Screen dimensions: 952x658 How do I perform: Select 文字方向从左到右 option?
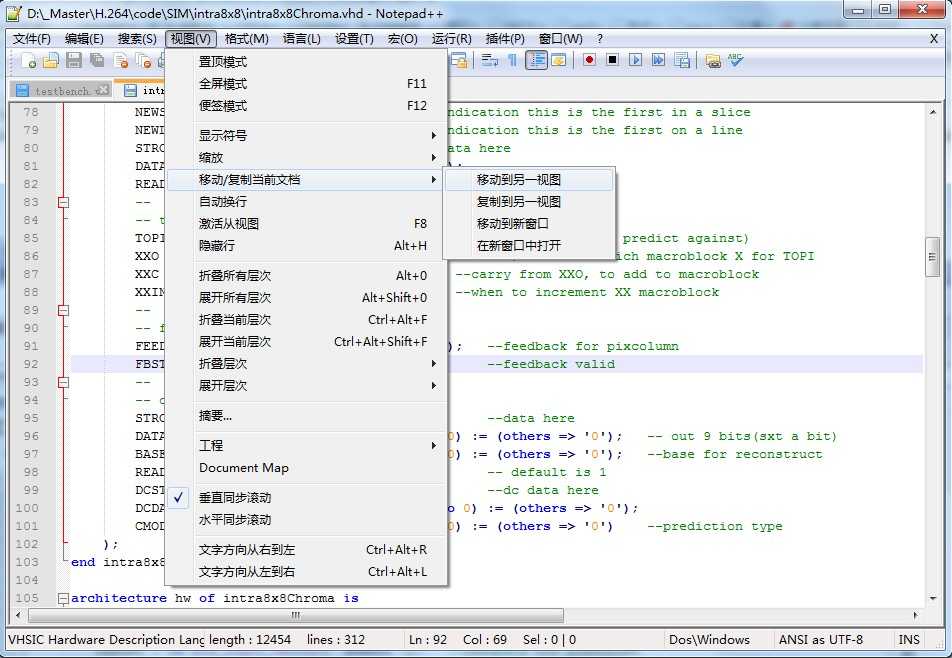(x=307, y=572)
